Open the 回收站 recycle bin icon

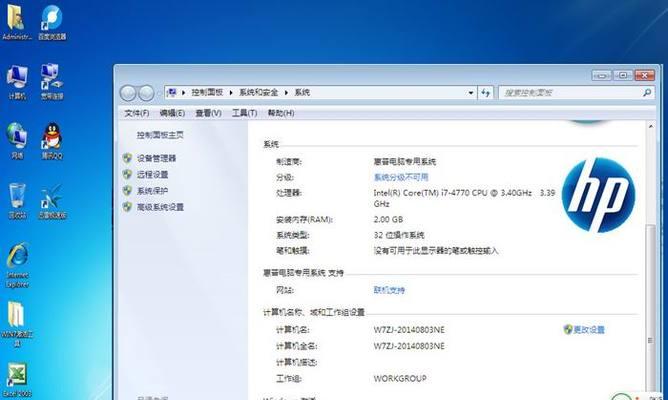point(17,201)
